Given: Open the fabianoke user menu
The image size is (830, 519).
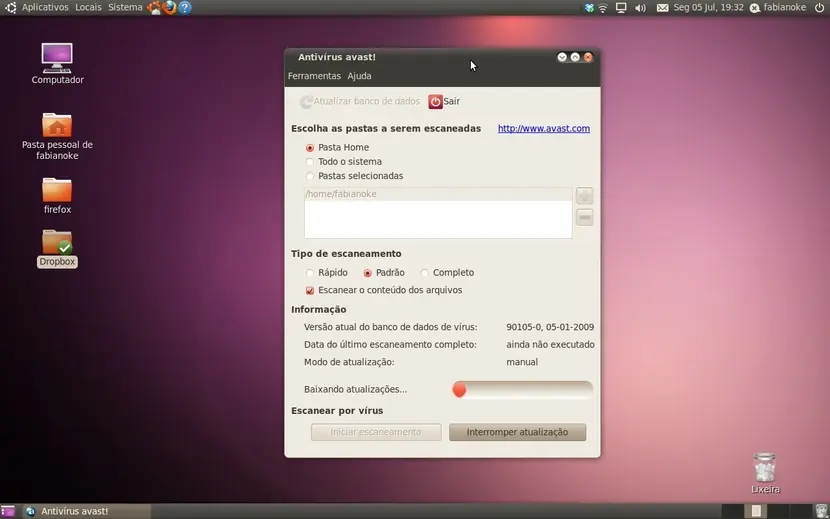Looking at the screenshot, I should [778, 7].
